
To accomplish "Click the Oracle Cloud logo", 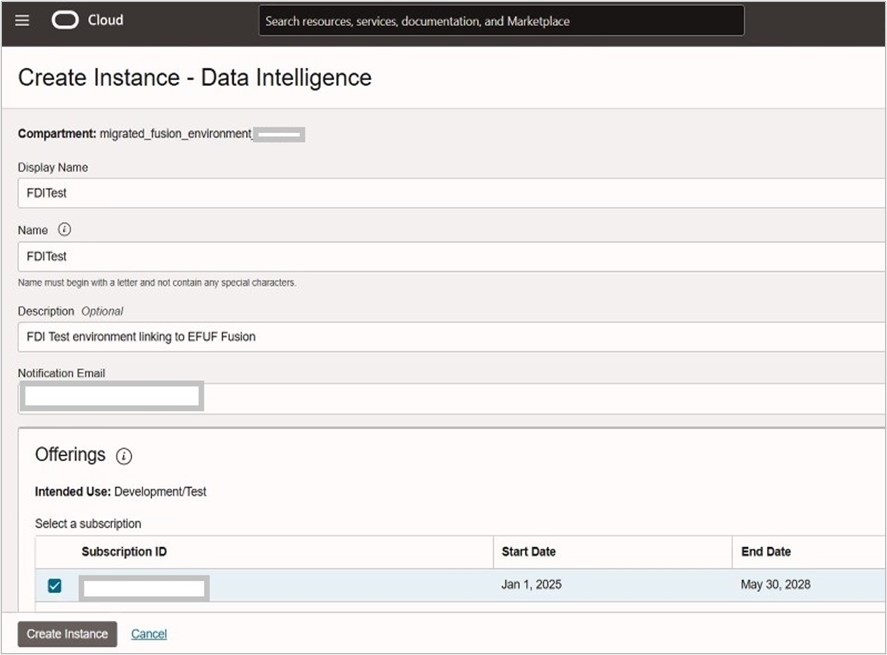I will pyautogui.click(x=65, y=20).
